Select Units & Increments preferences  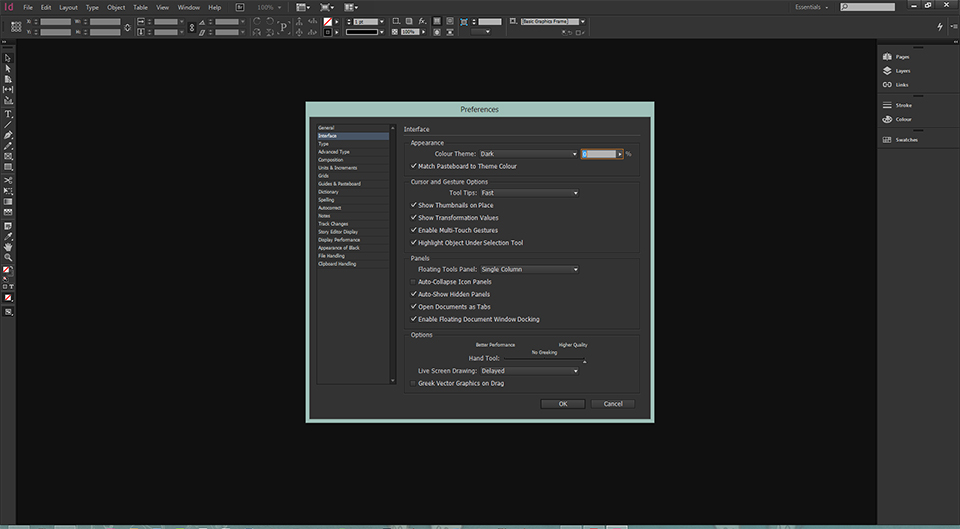coord(353,168)
